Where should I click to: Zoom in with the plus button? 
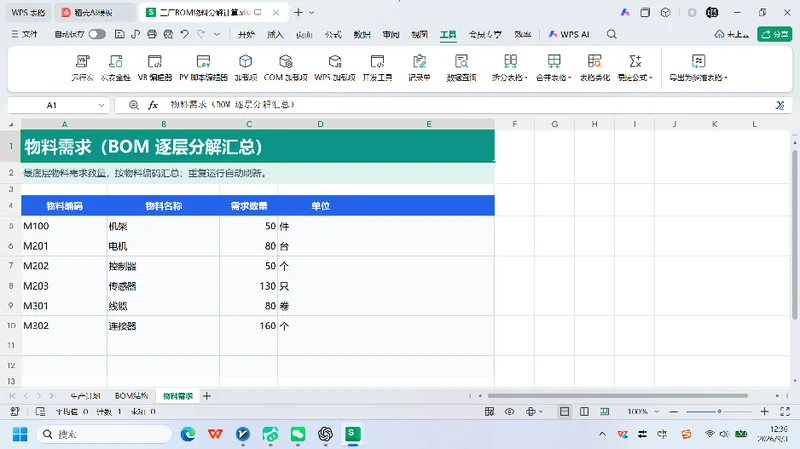point(764,411)
